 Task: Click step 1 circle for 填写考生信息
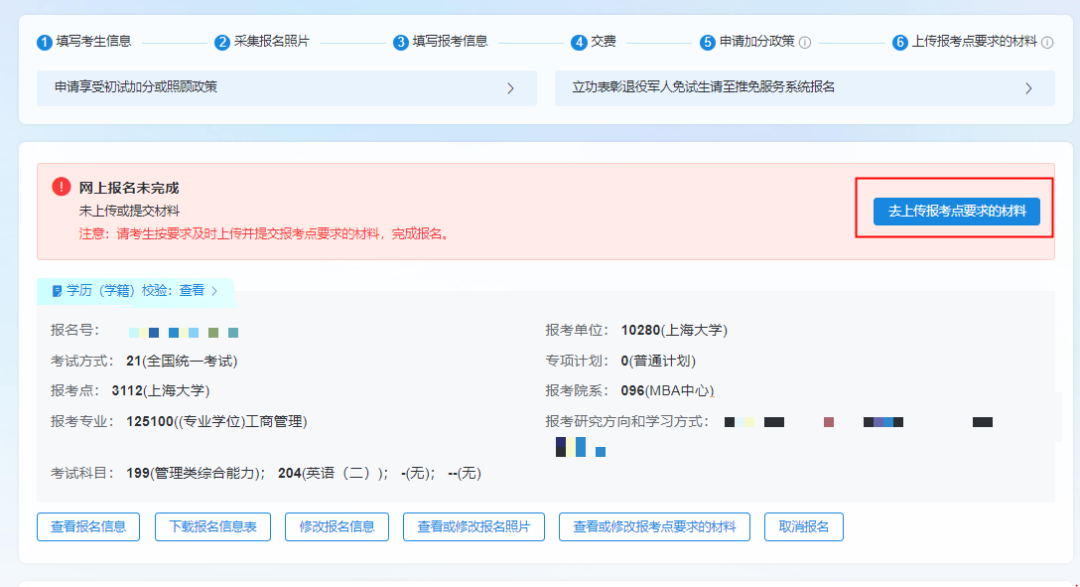[45, 43]
